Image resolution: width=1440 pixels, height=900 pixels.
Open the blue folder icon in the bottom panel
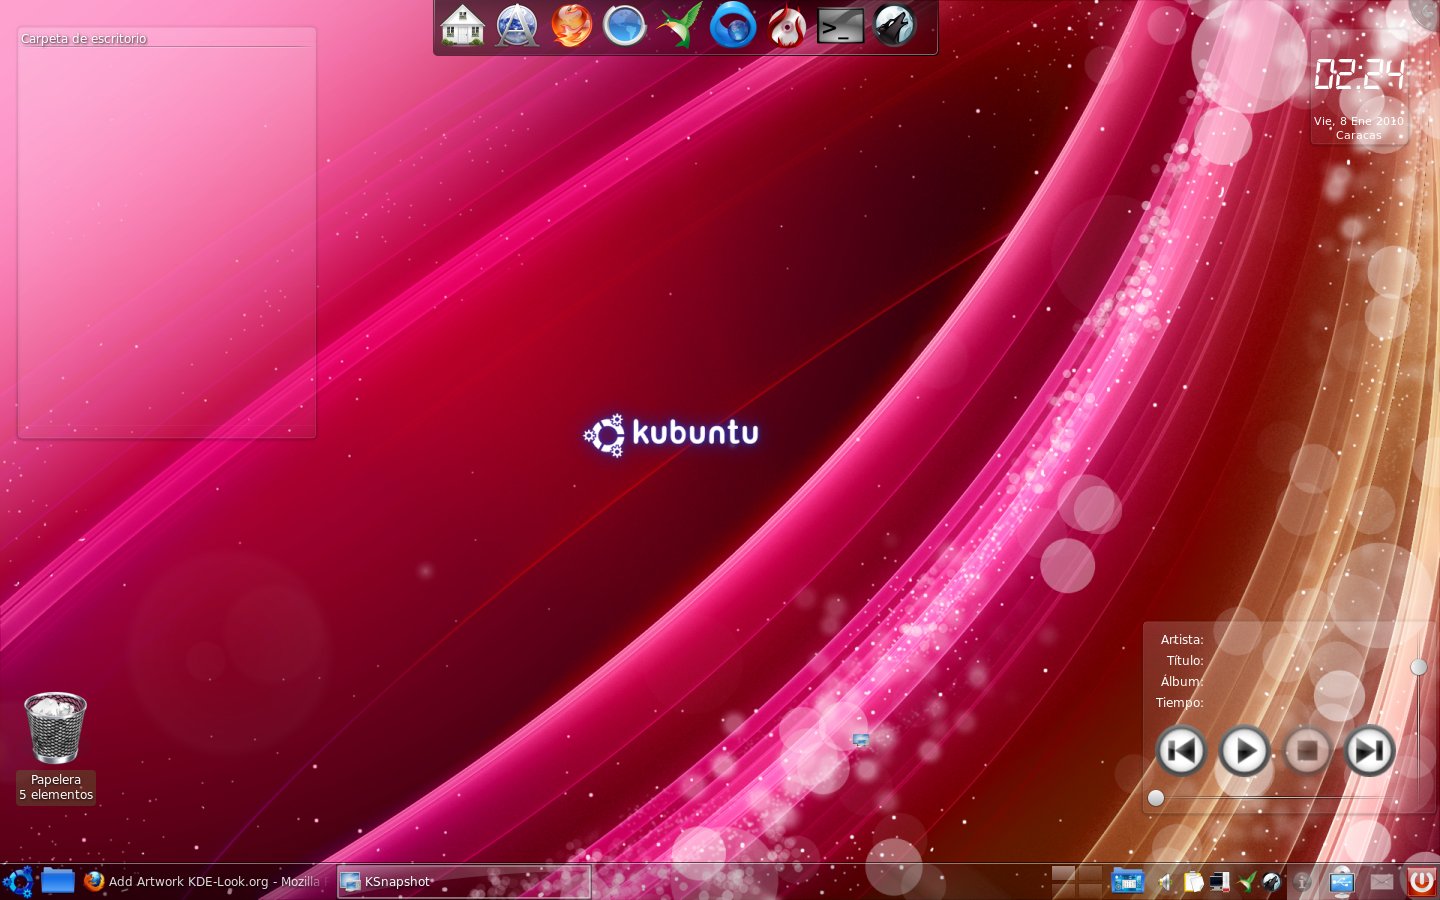click(58, 881)
